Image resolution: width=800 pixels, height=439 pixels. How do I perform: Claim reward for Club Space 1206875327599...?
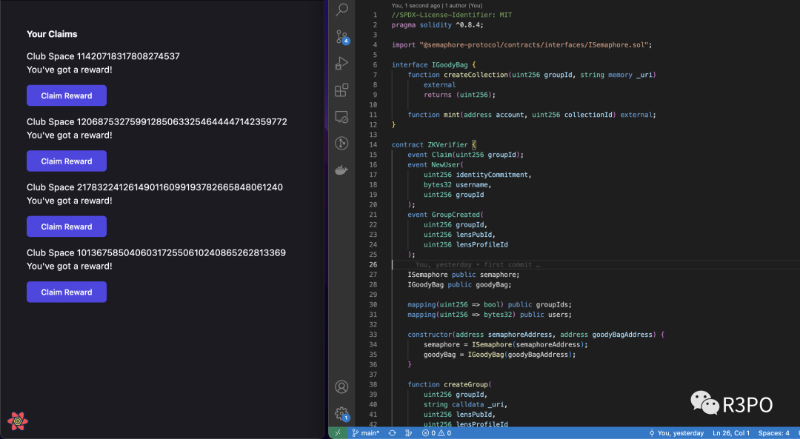(67, 161)
